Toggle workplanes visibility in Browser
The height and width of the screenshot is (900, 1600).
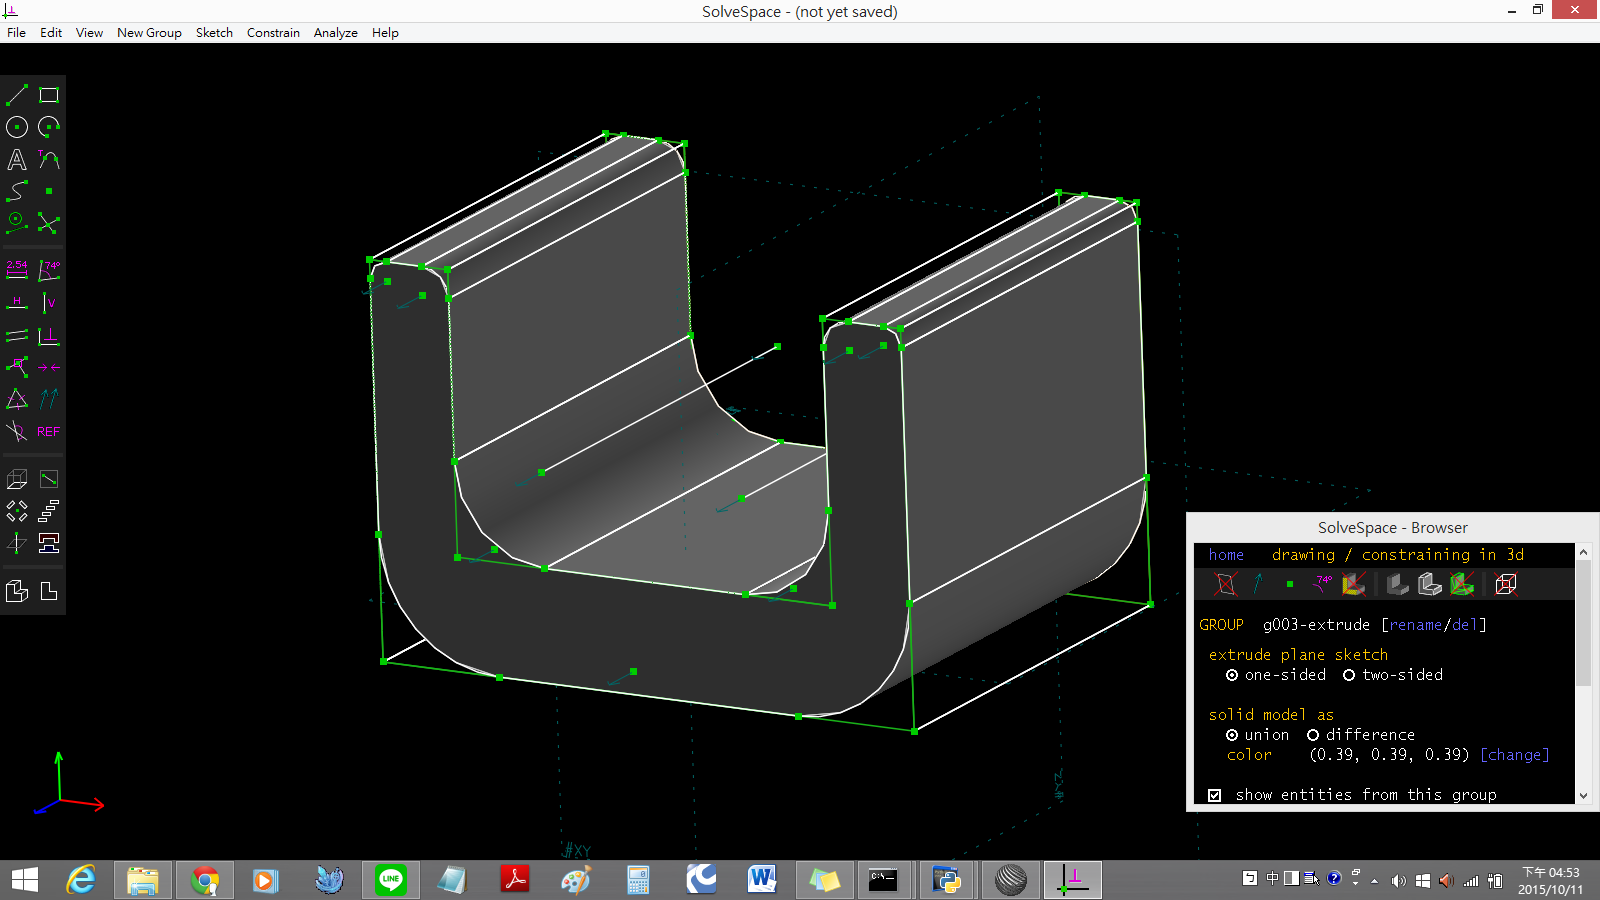1226,584
